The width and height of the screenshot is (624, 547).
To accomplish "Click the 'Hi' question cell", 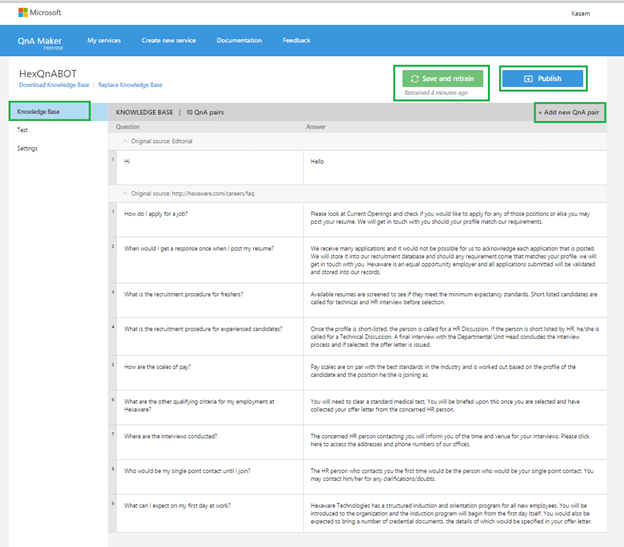I will [x=210, y=167].
